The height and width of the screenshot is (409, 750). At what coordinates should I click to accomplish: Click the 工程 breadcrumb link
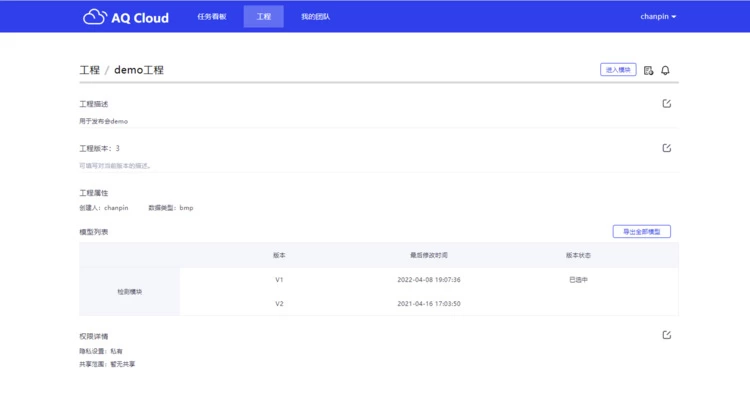tap(89, 70)
